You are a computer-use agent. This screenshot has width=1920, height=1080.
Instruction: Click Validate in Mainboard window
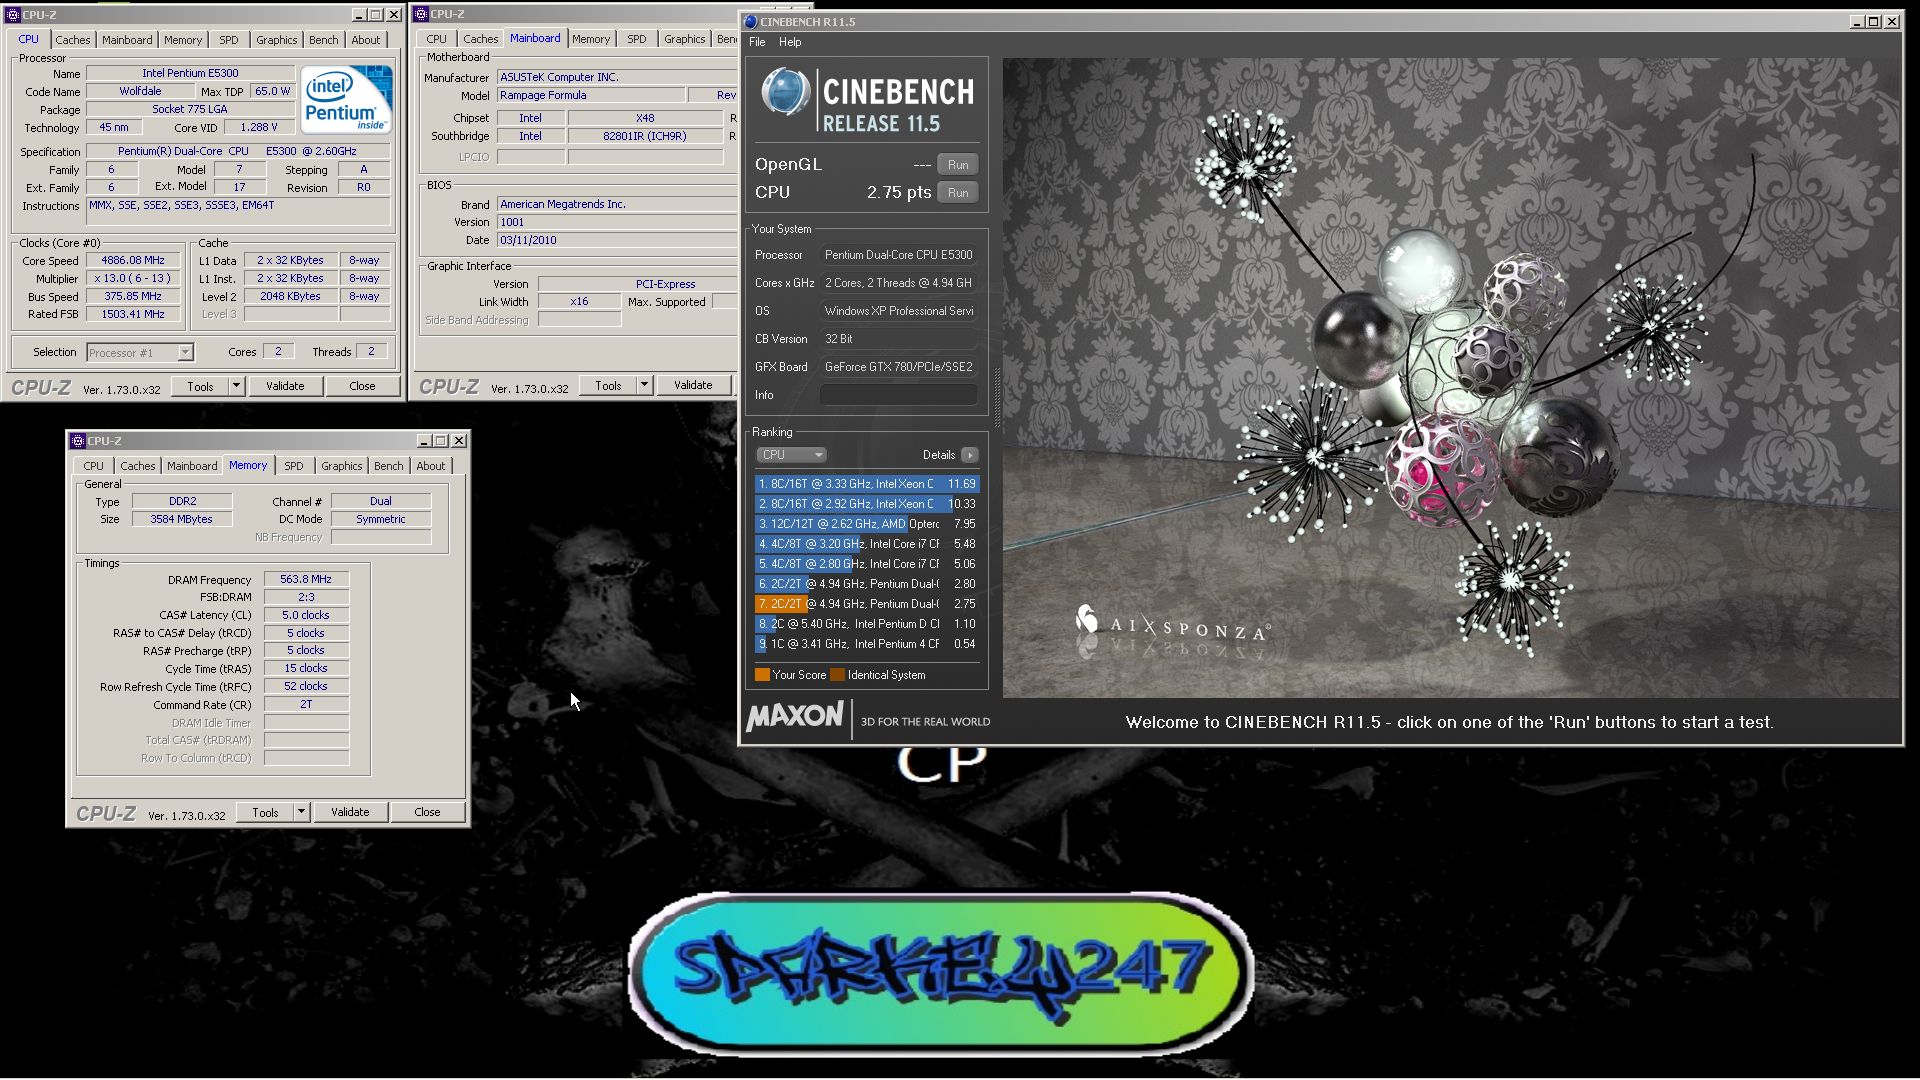point(693,385)
